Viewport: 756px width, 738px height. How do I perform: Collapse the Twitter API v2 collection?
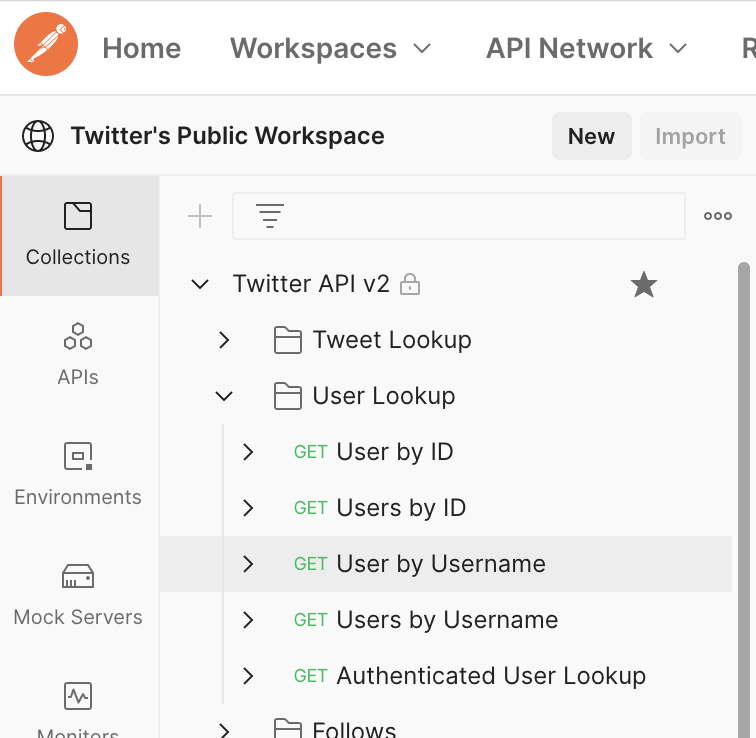(200, 285)
